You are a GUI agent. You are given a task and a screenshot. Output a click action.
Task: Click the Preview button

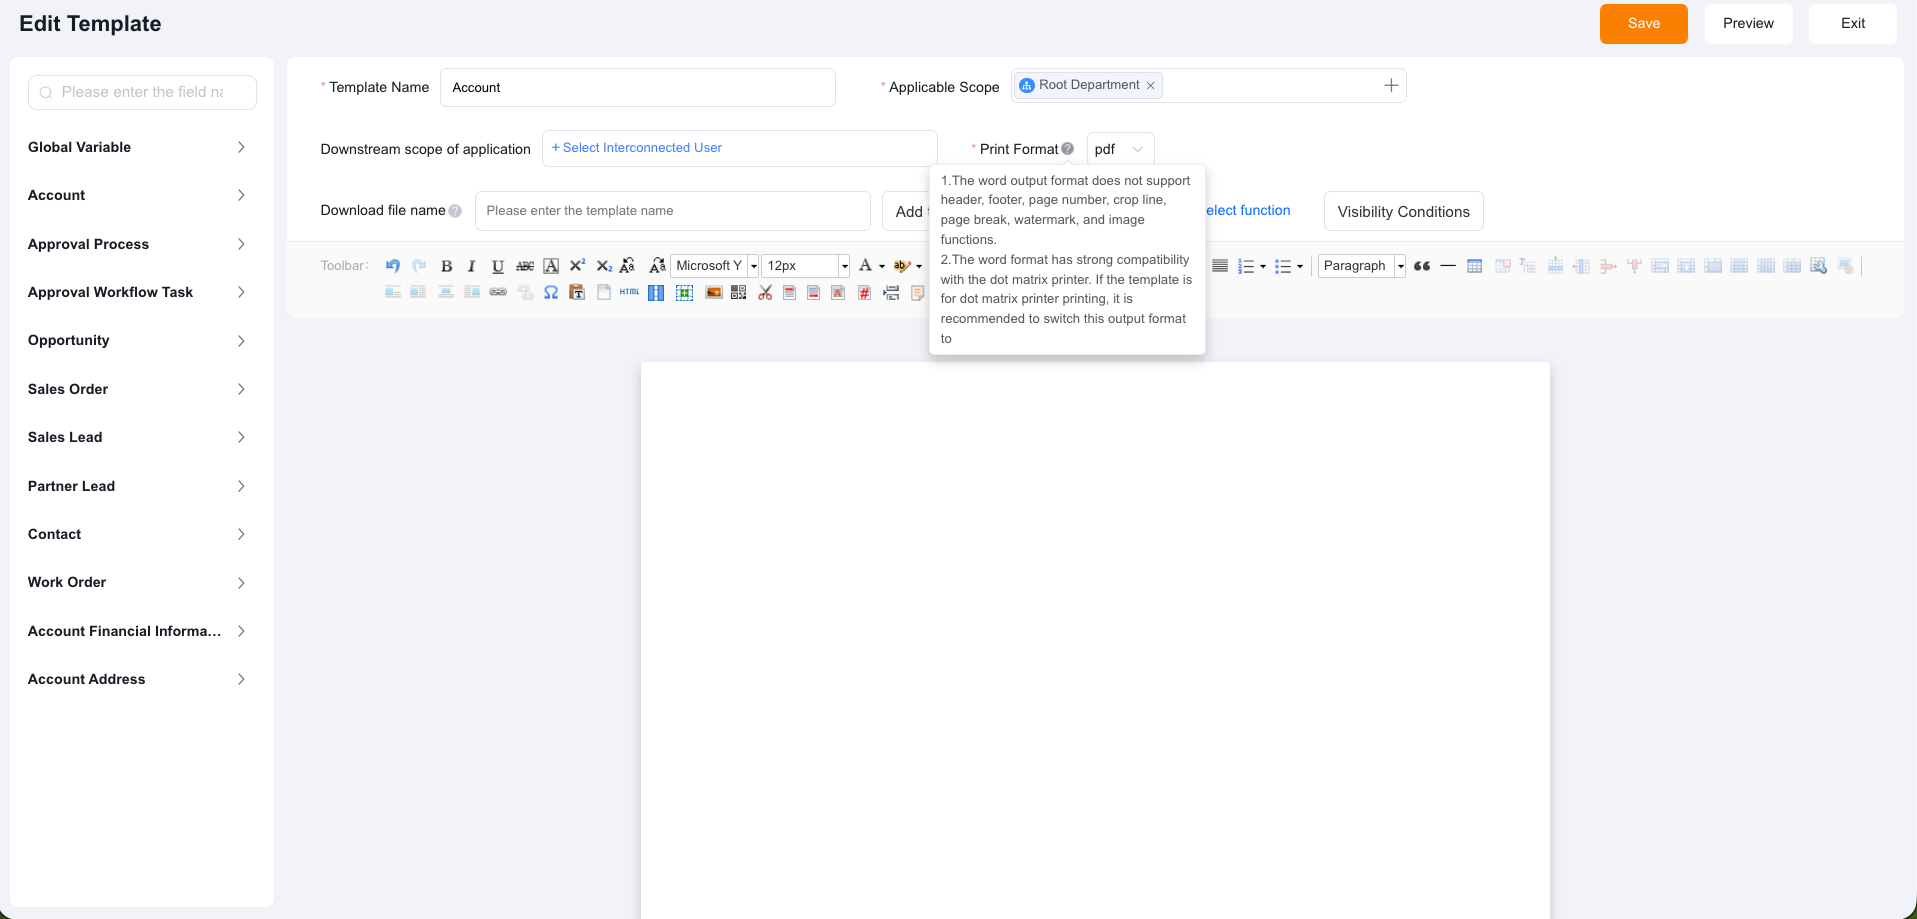1748,23
